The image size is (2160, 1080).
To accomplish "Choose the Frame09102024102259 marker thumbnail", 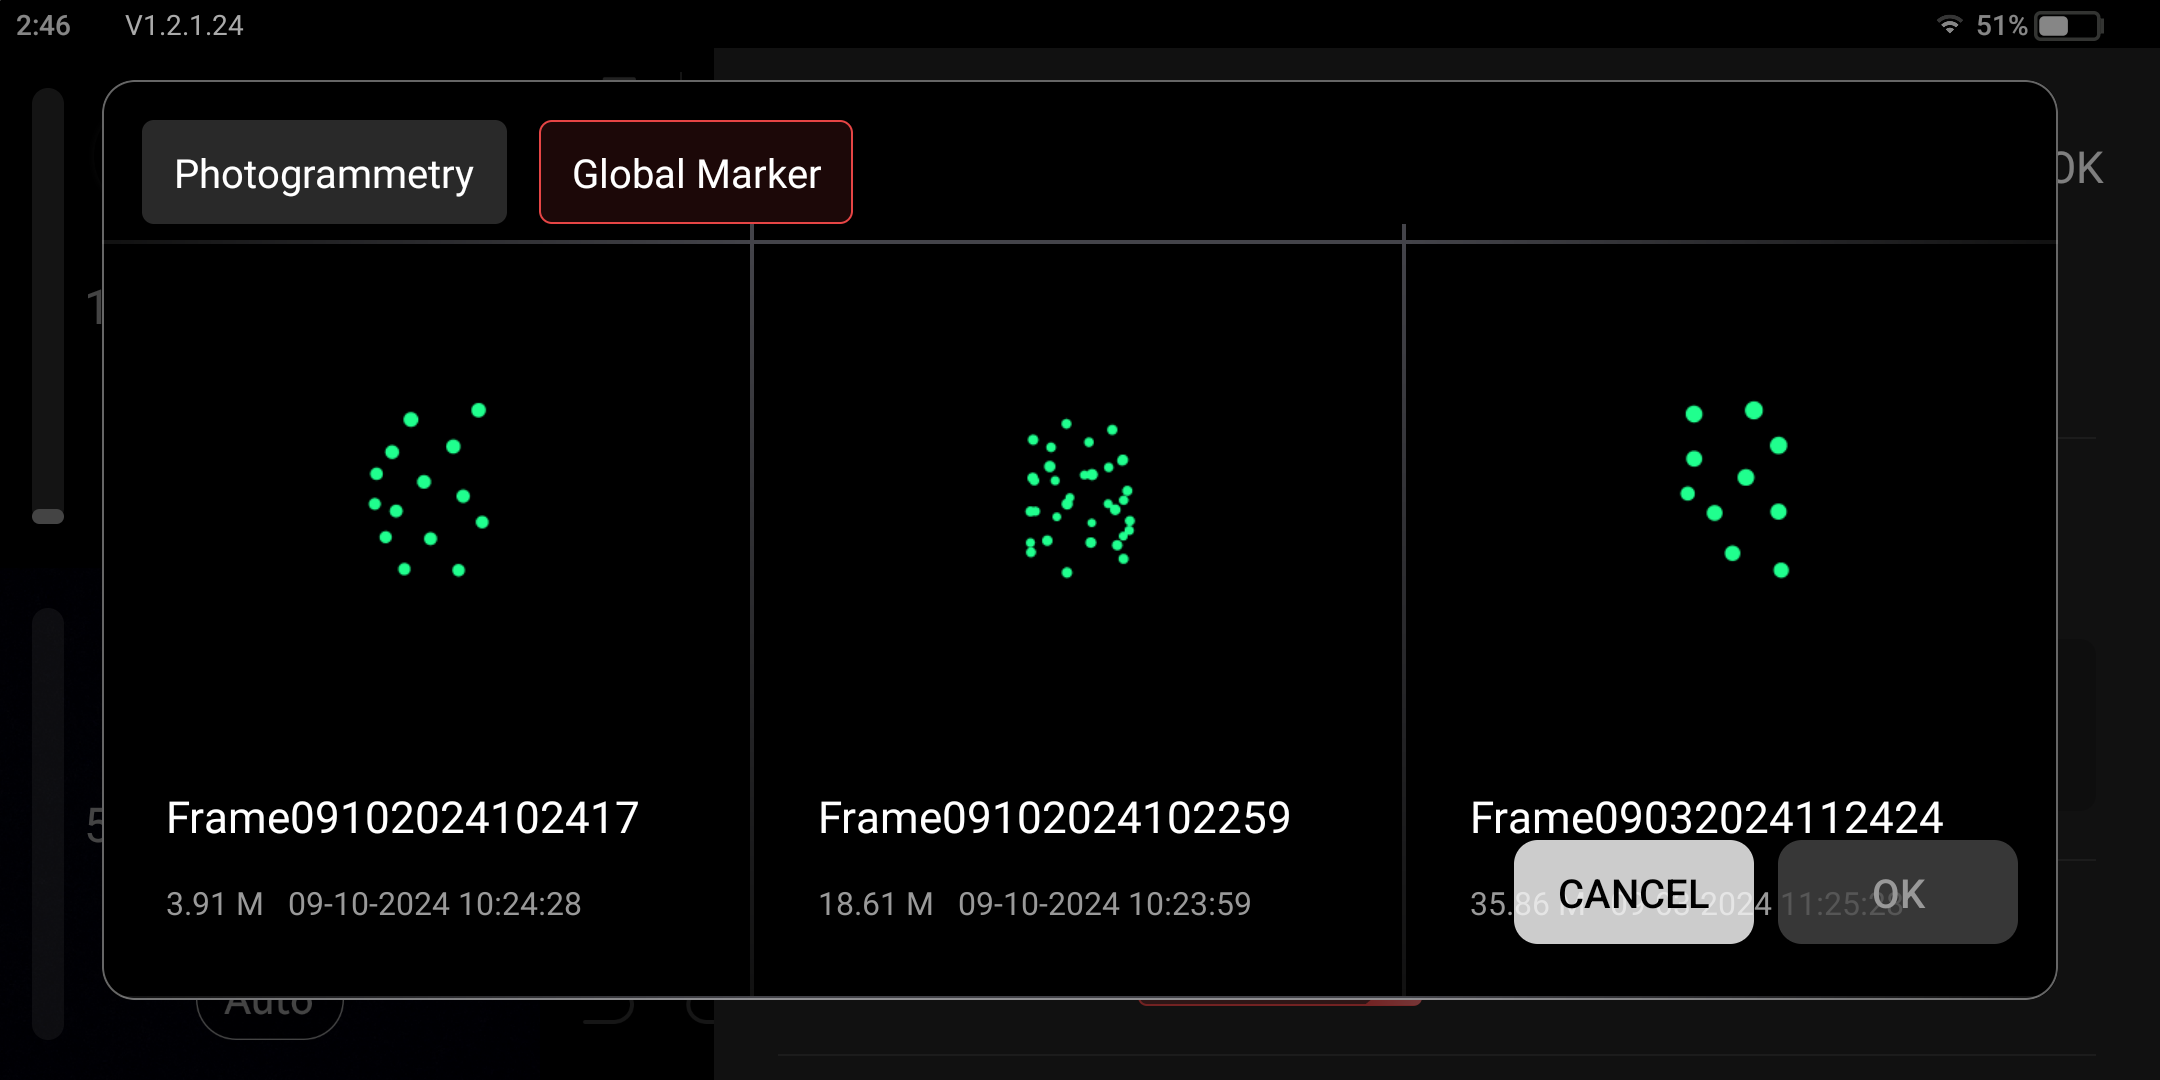I will click(x=1080, y=497).
